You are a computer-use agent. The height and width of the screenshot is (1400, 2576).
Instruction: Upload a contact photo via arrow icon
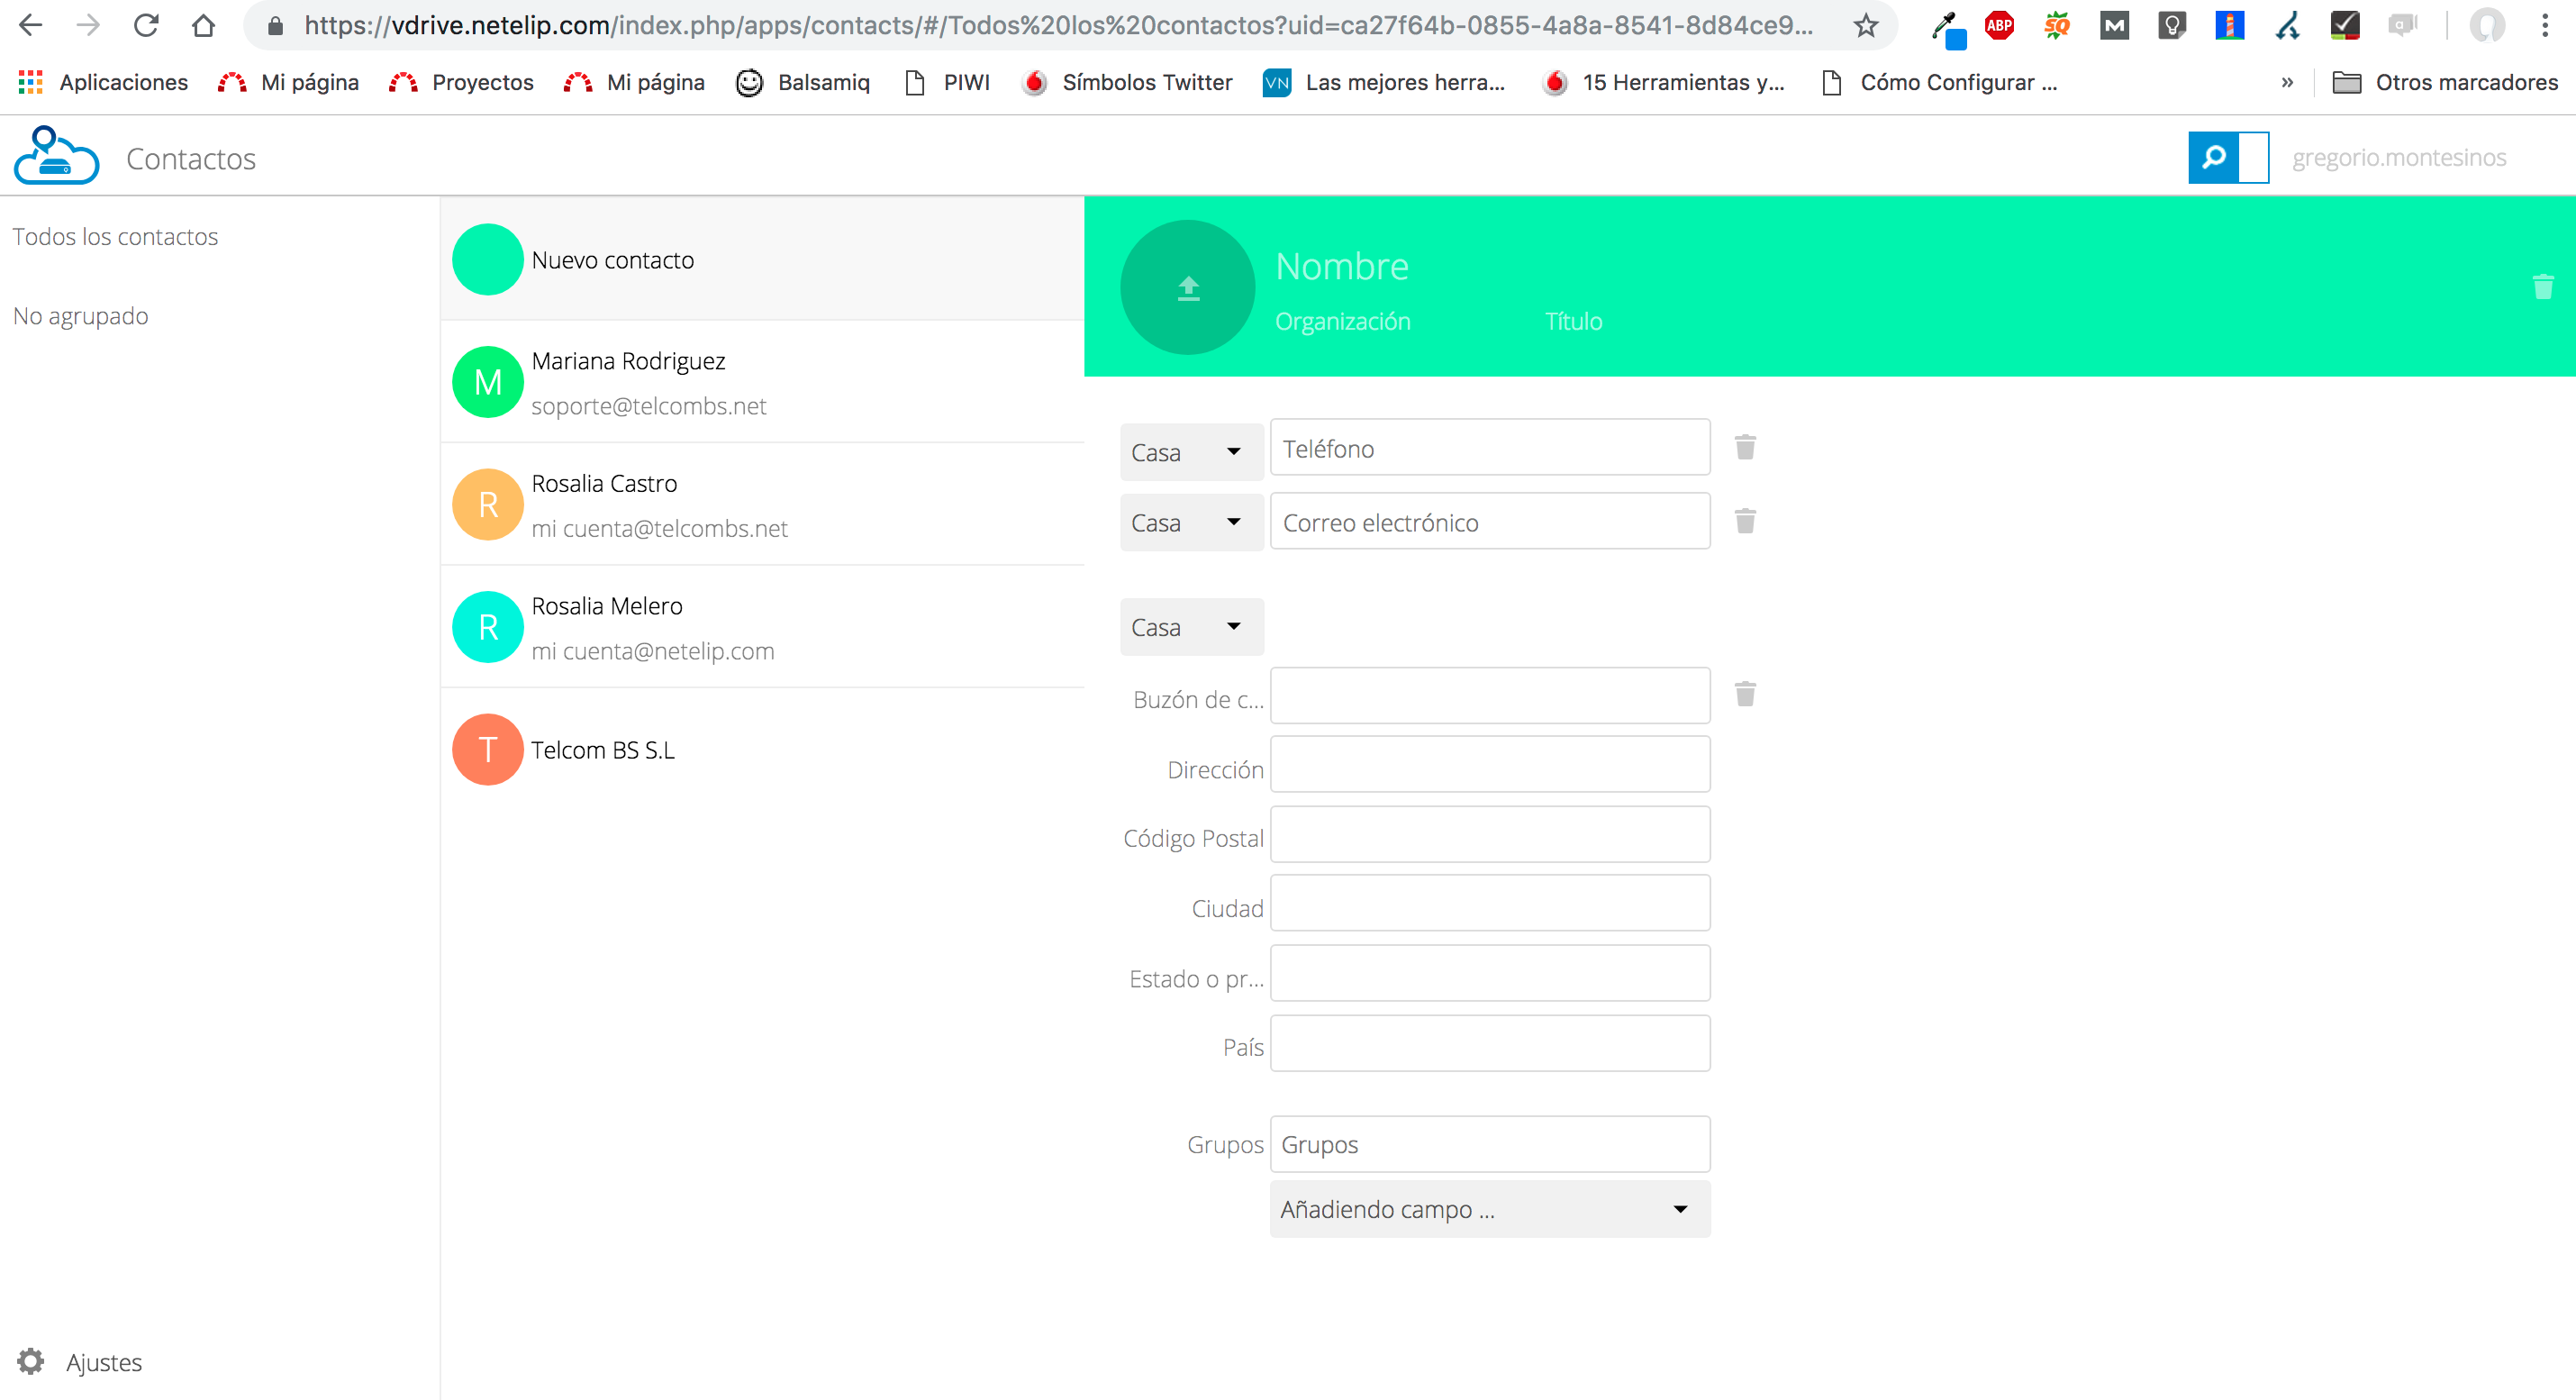[1188, 288]
